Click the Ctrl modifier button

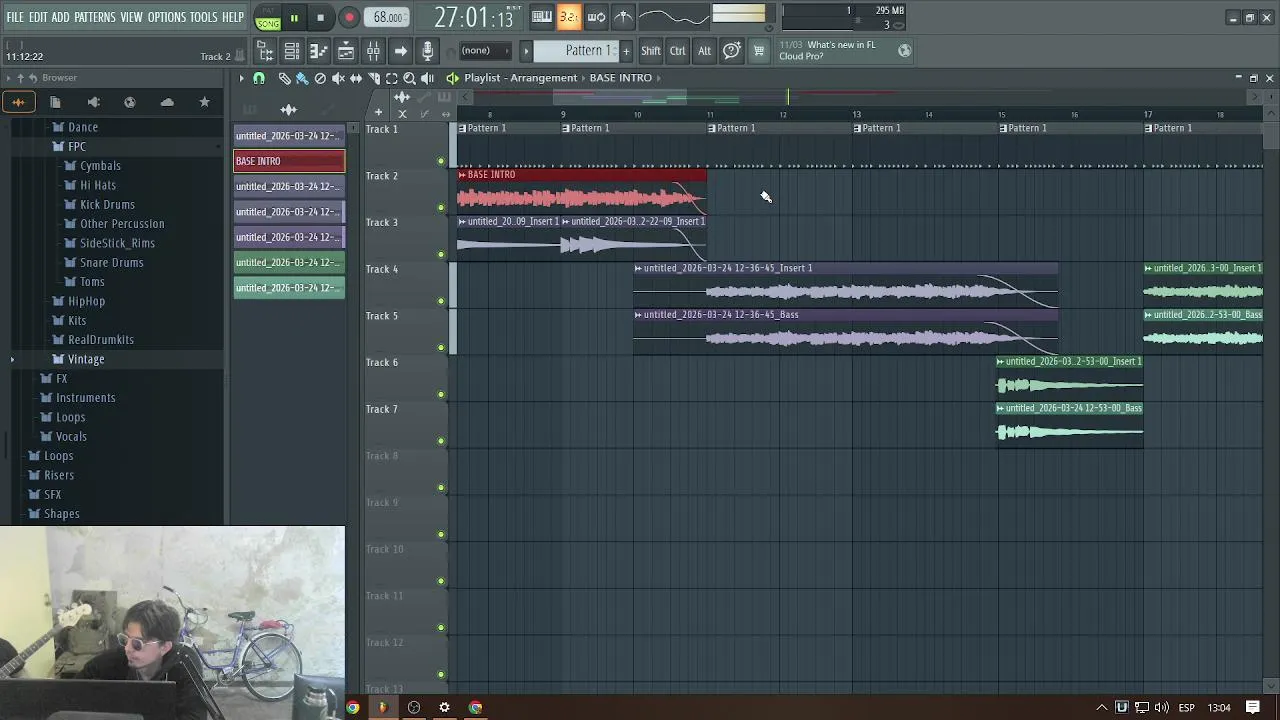click(678, 51)
